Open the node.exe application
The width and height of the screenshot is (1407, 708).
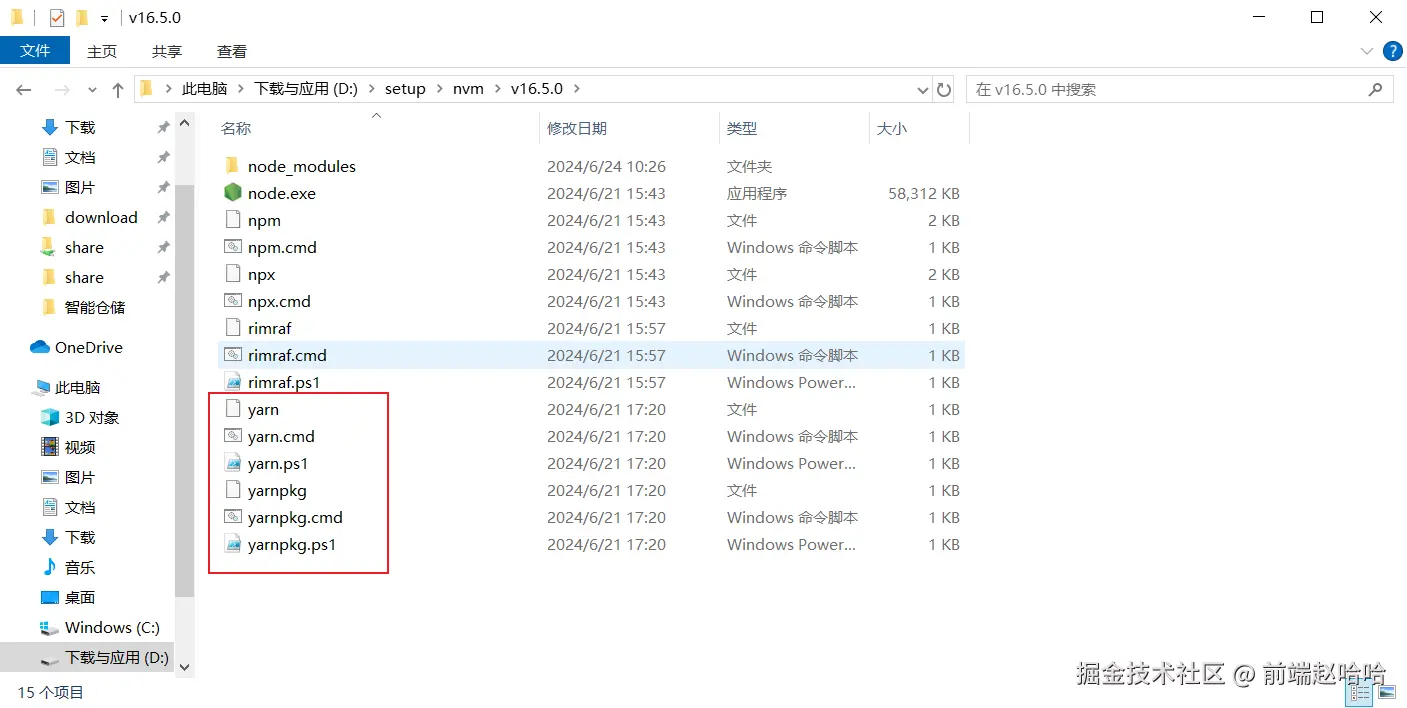pos(281,193)
